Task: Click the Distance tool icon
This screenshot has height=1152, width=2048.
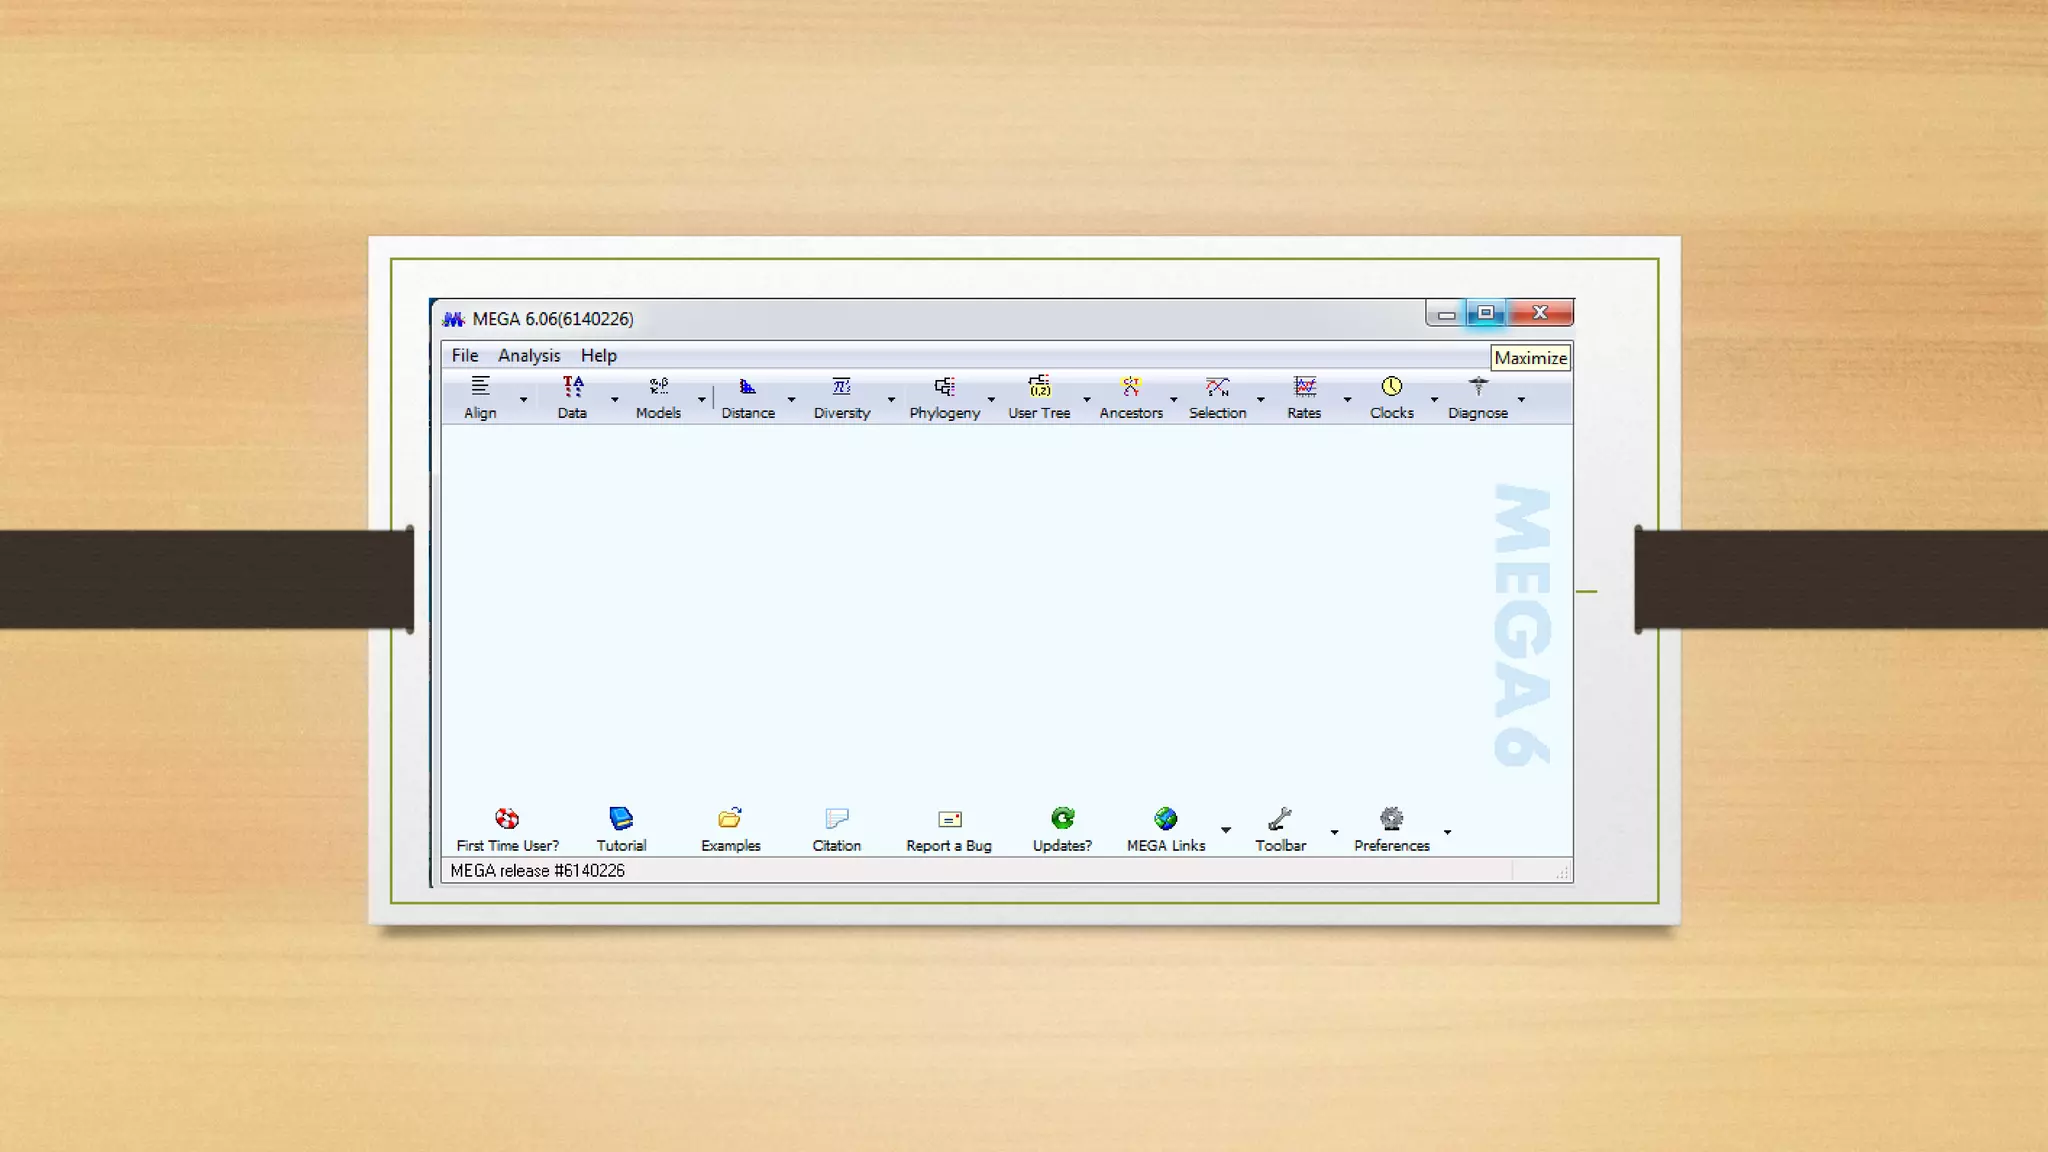Action: [747, 387]
